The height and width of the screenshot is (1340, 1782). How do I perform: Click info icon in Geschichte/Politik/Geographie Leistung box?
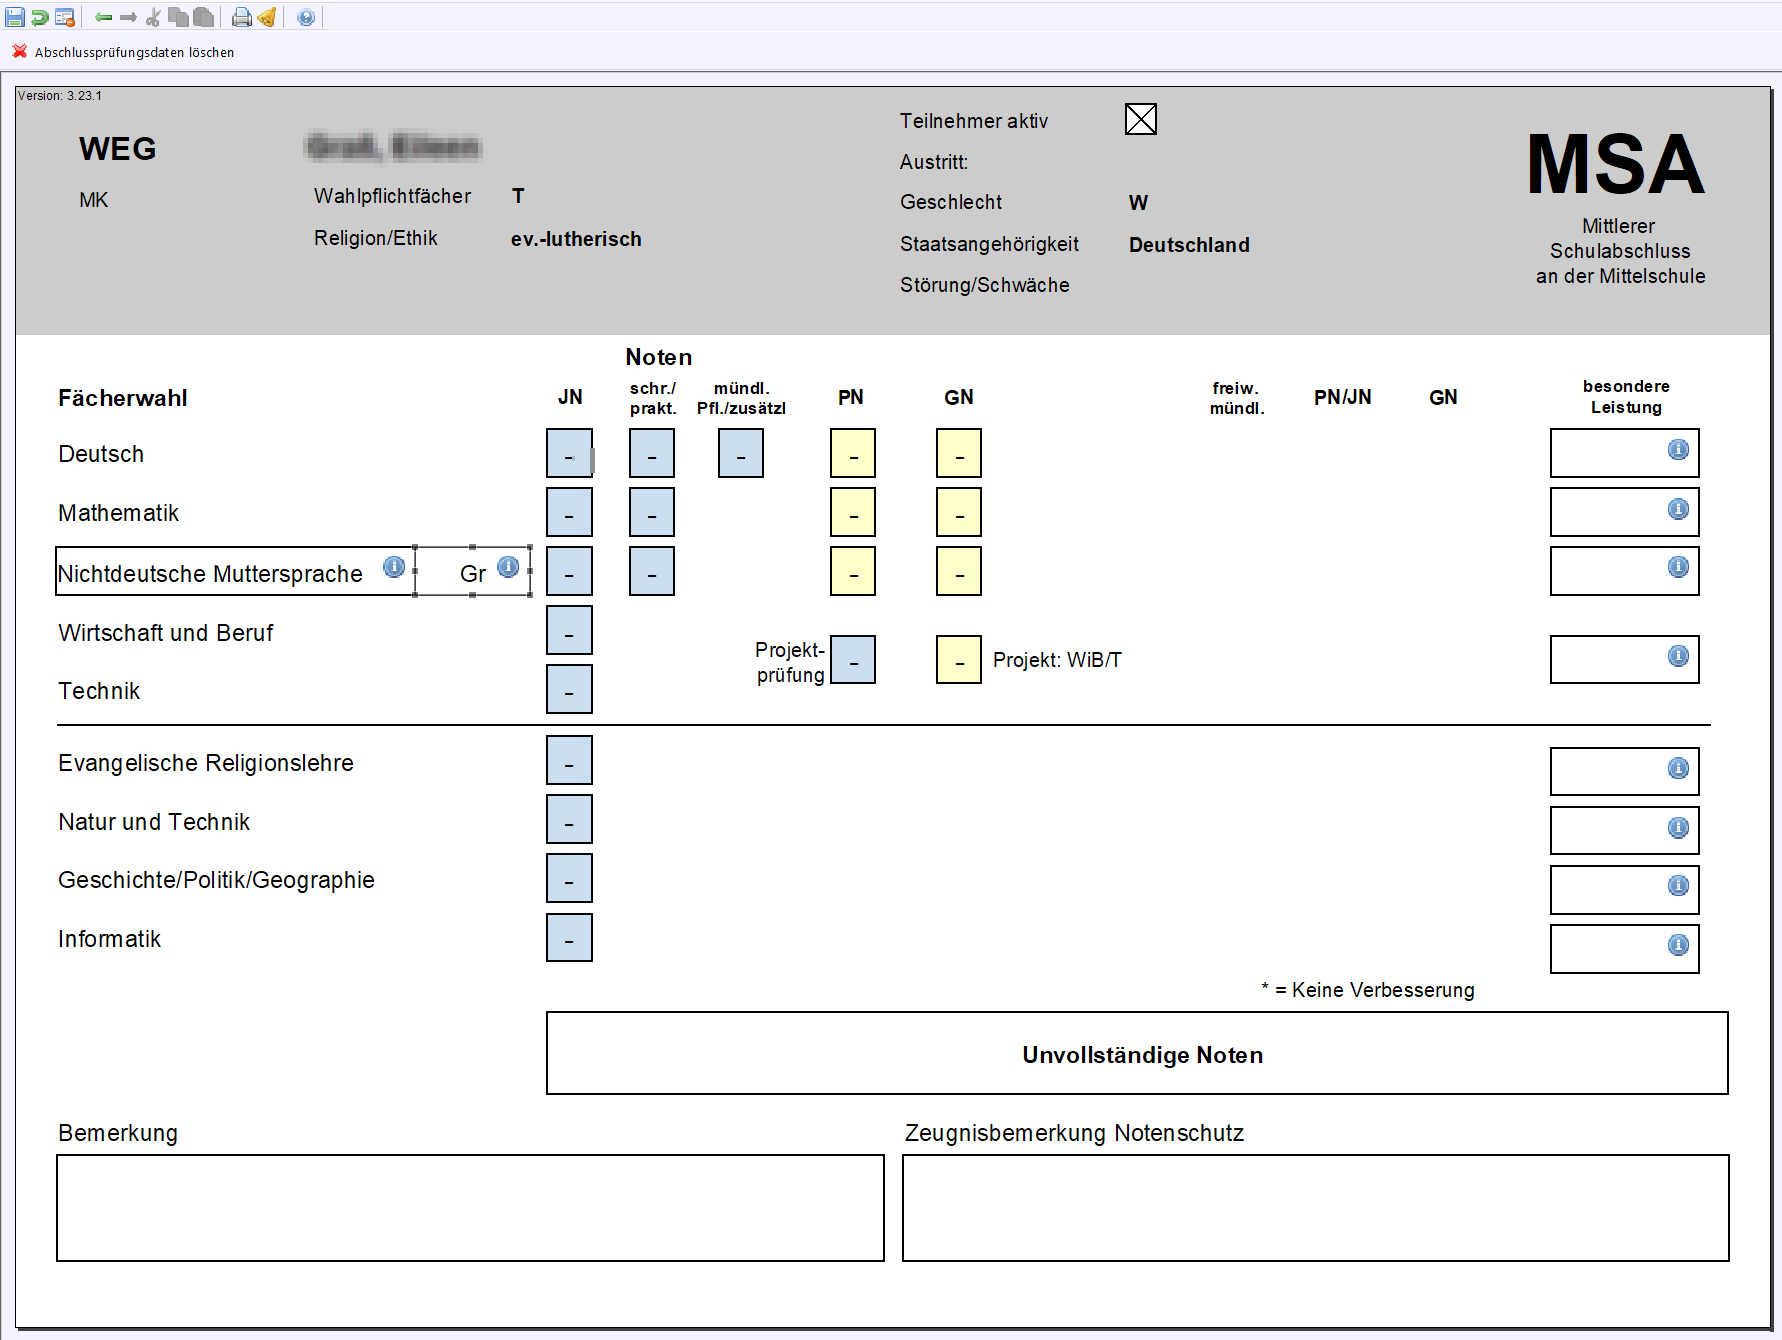click(x=1678, y=886)
